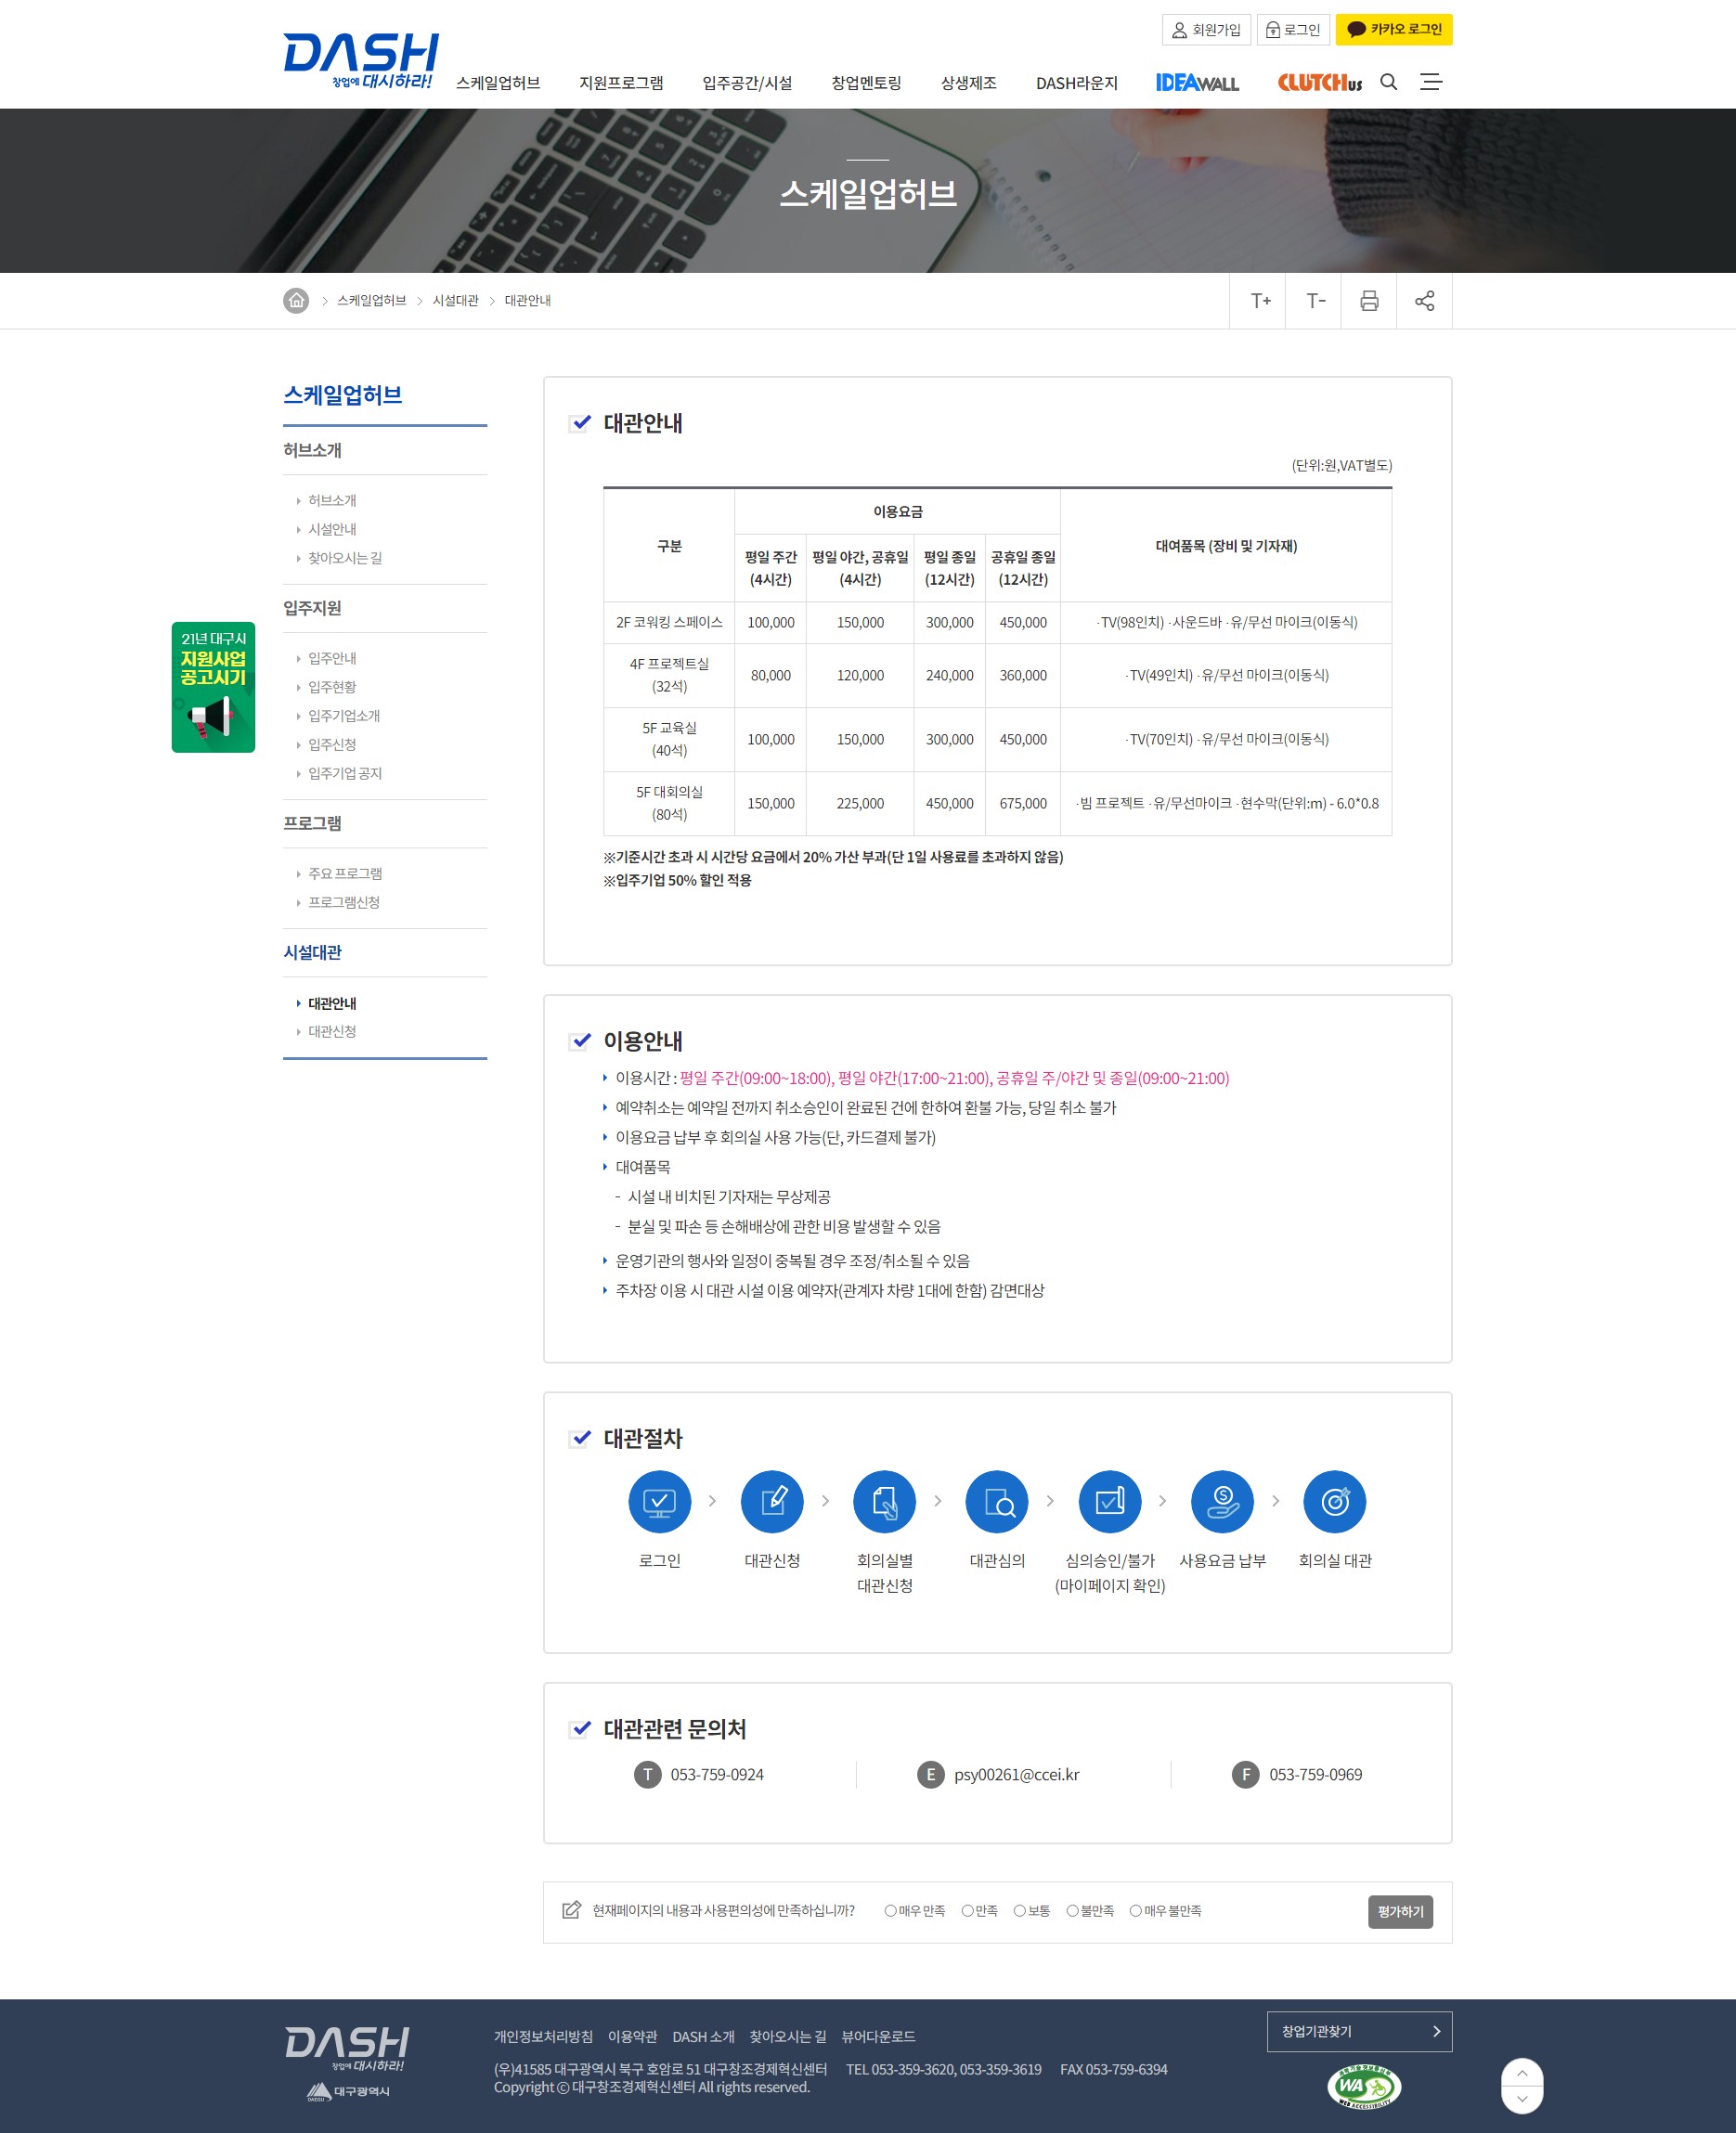
Task: Open the 대관신청 sidebar link
Action: pos(332,1031)
